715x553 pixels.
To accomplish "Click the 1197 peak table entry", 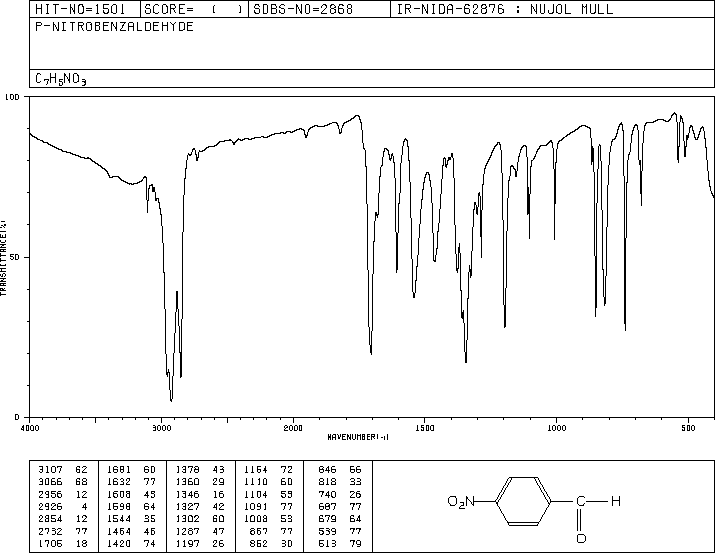I will click(x=200, y=543).
